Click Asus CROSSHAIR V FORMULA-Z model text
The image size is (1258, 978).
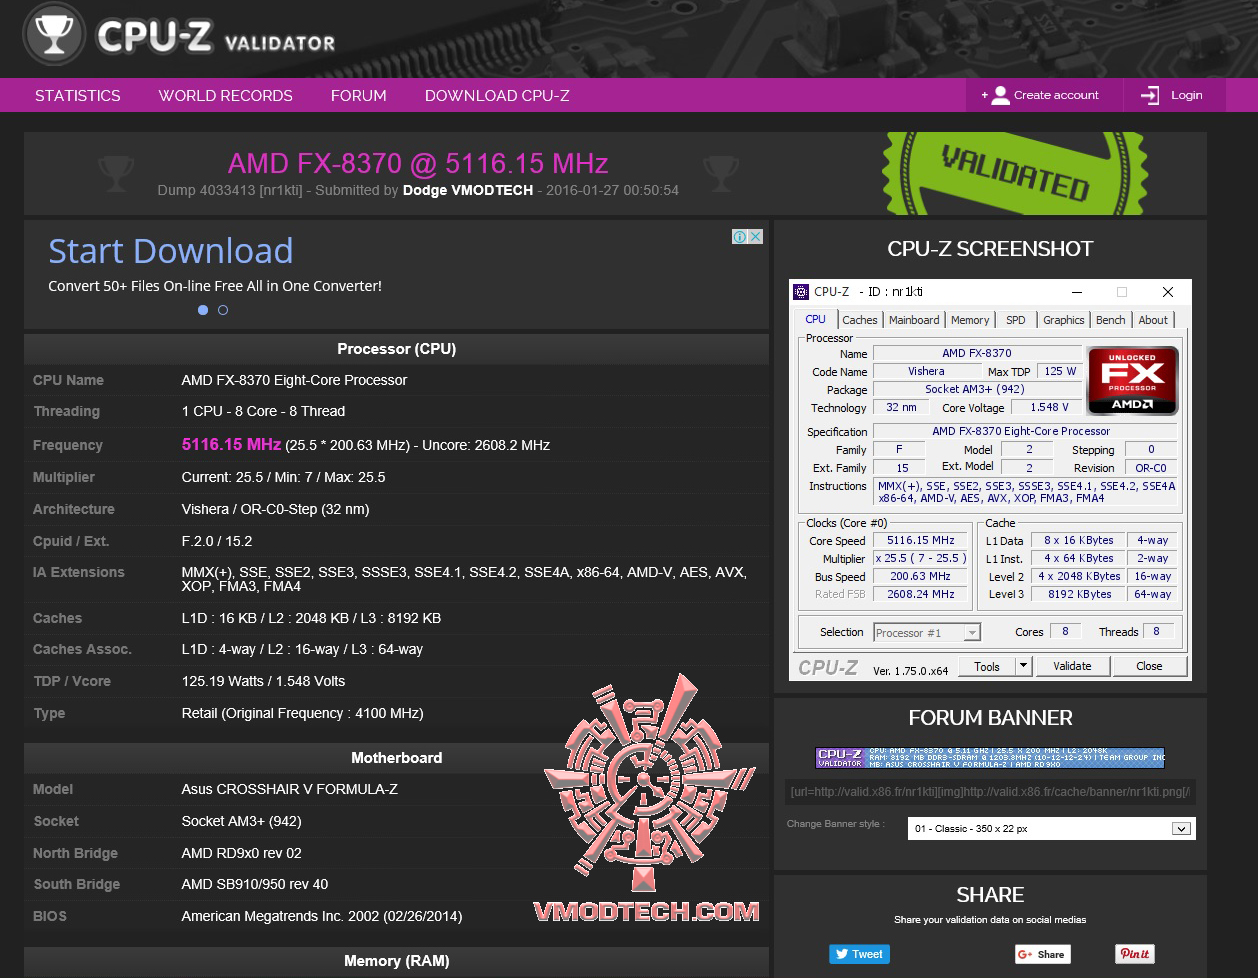[290, 789]
